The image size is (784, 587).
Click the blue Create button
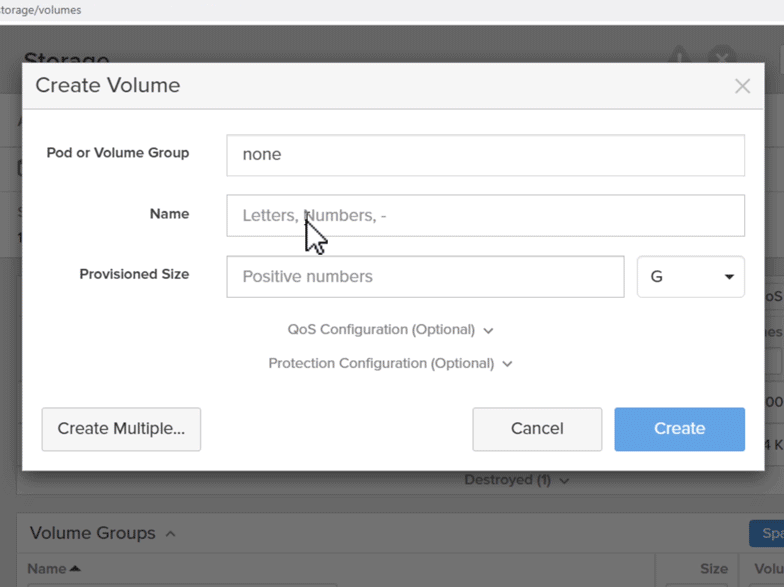pos(679,429)
